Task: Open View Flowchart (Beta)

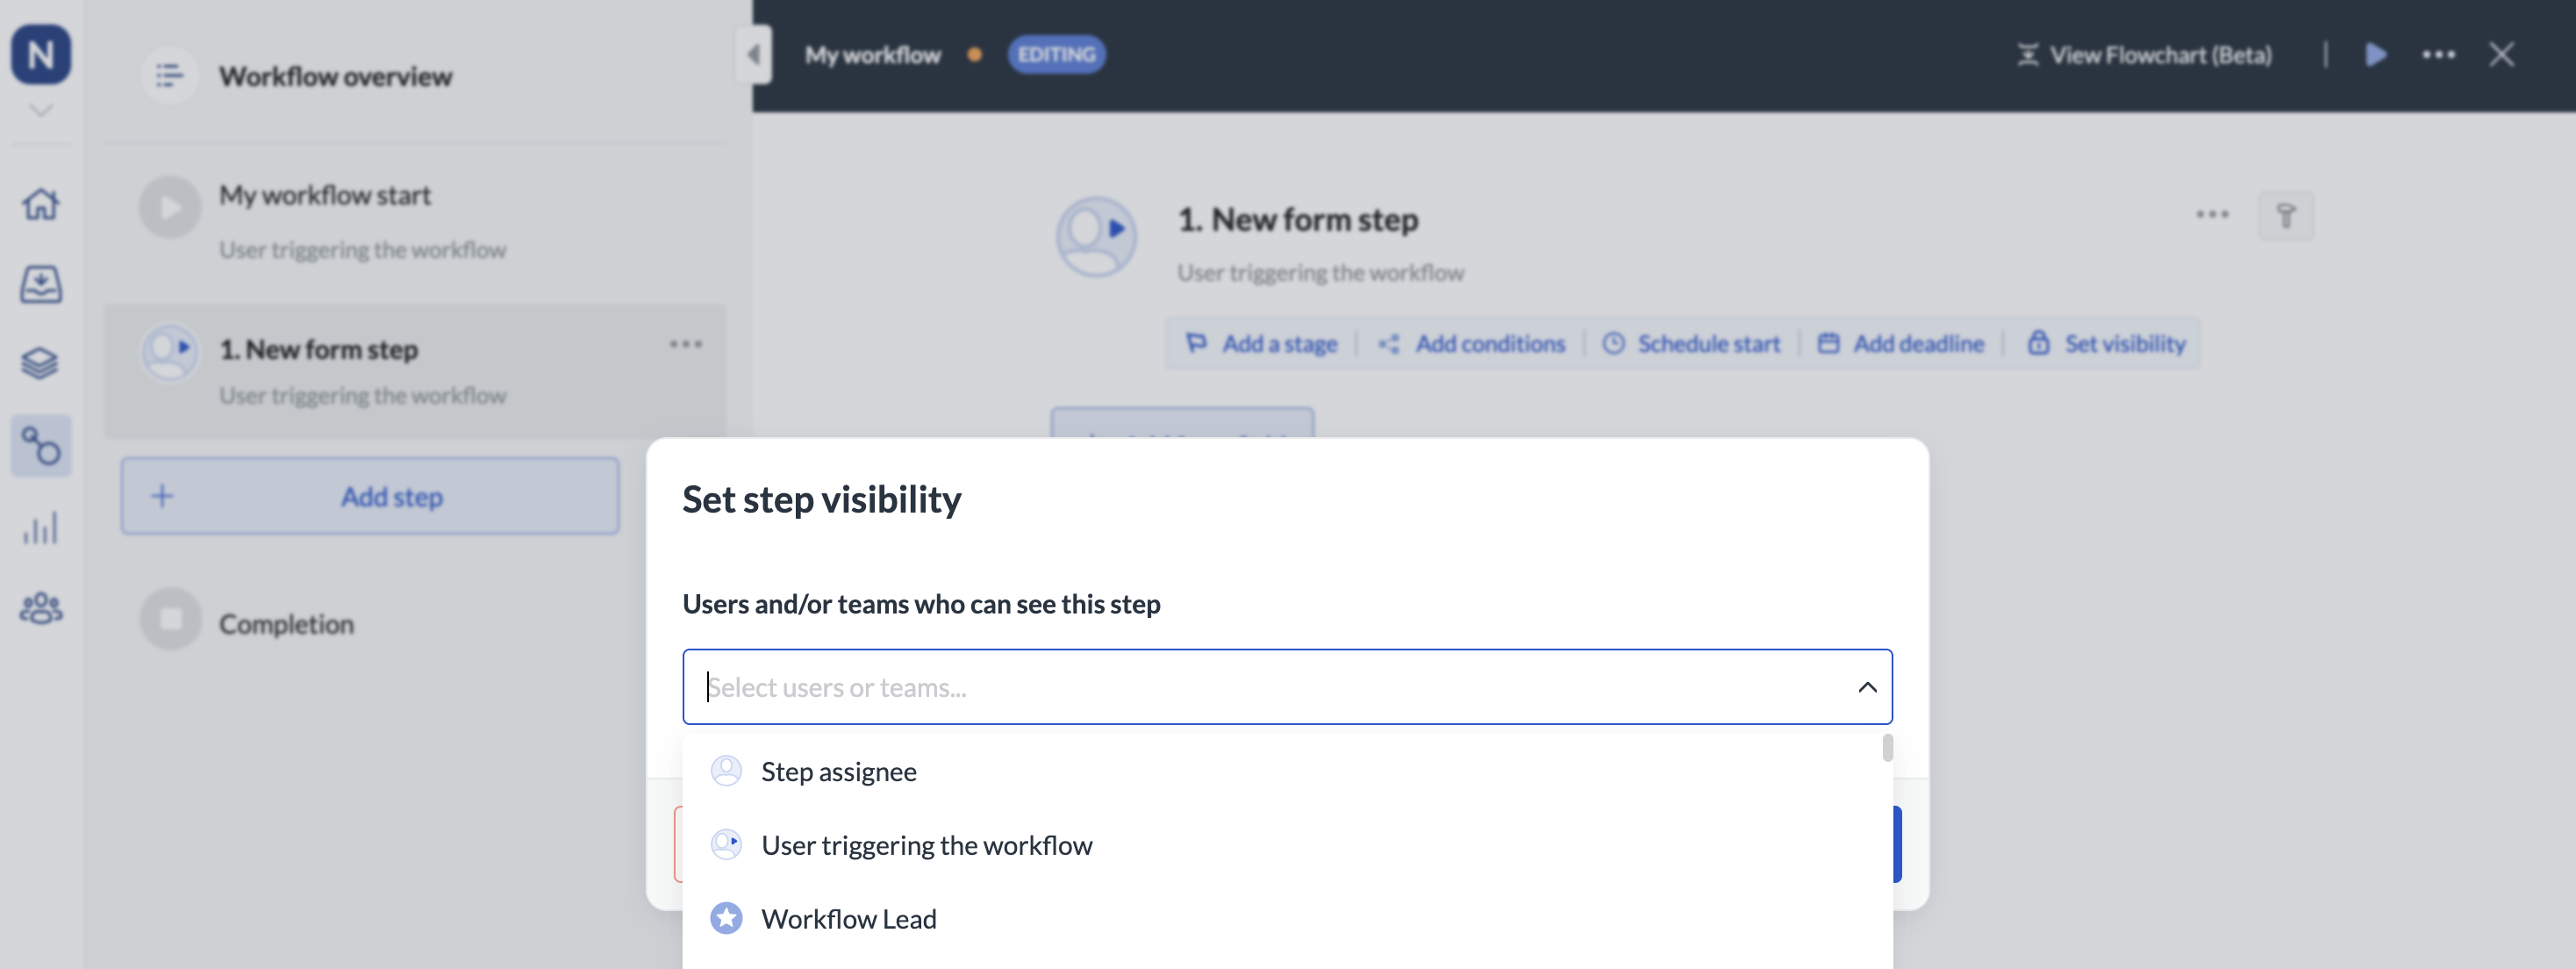Action: pos(2144,55)
